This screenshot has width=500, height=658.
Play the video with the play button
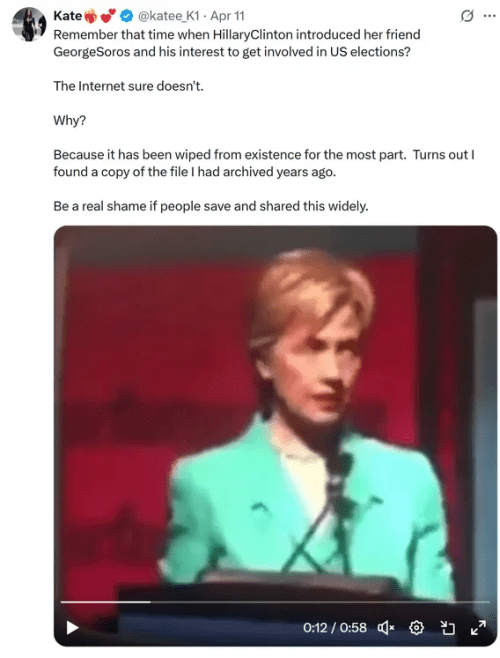[x=73, y=628]
